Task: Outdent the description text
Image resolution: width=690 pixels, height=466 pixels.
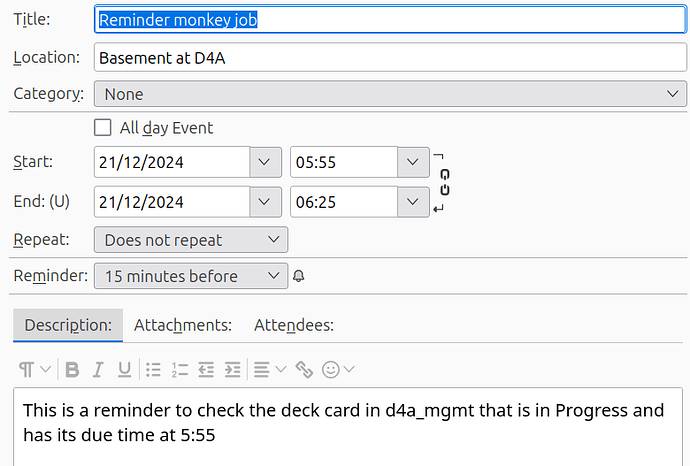Action: coord(206,369)
